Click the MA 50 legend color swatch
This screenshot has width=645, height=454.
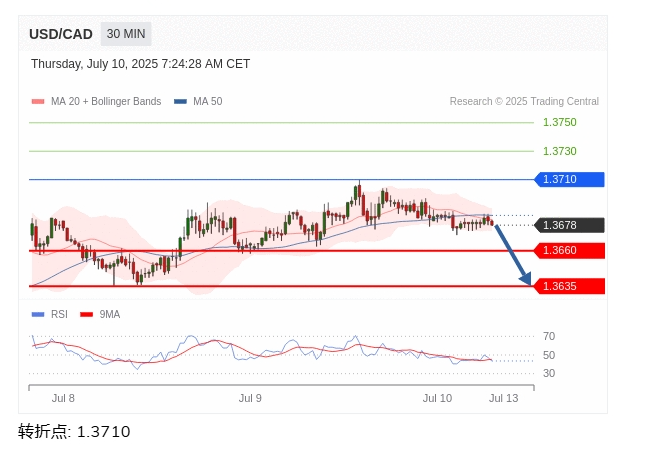pos(180,102)
